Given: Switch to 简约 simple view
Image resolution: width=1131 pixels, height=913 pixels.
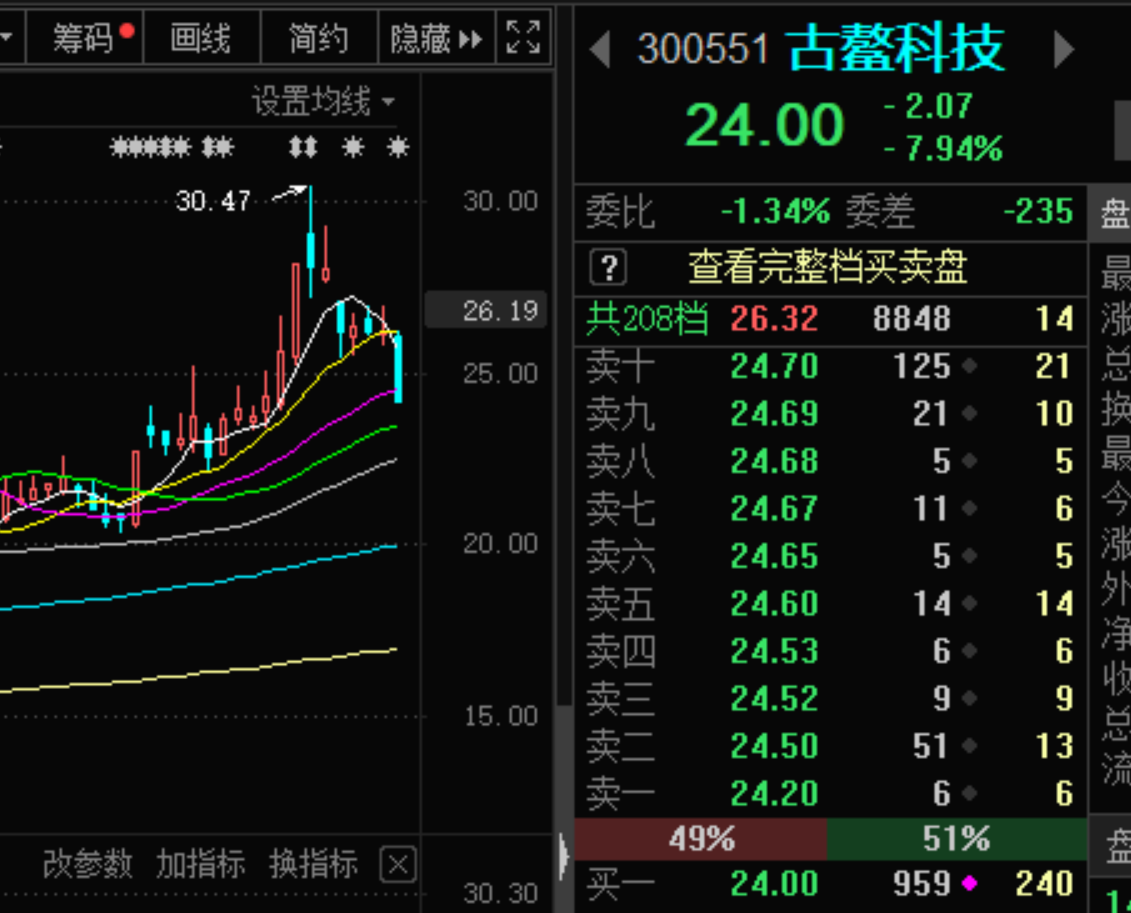Looking at the screenshot, I should click(319, 38).
